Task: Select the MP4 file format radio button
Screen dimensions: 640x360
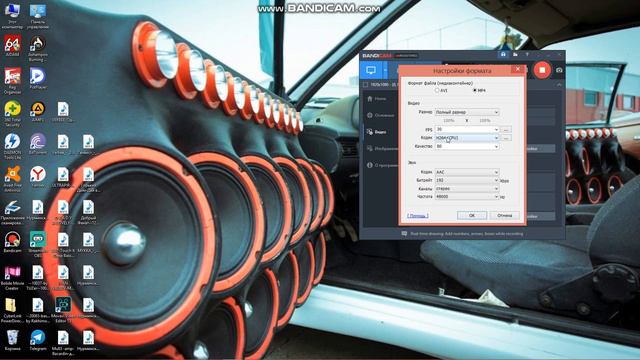Action: click(475, 90)
